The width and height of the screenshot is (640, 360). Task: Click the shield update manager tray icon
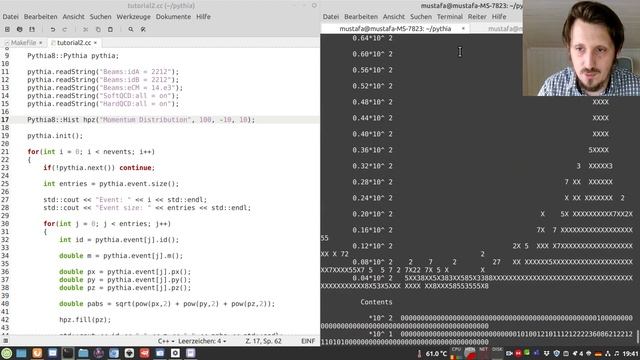tap(556, 353)
